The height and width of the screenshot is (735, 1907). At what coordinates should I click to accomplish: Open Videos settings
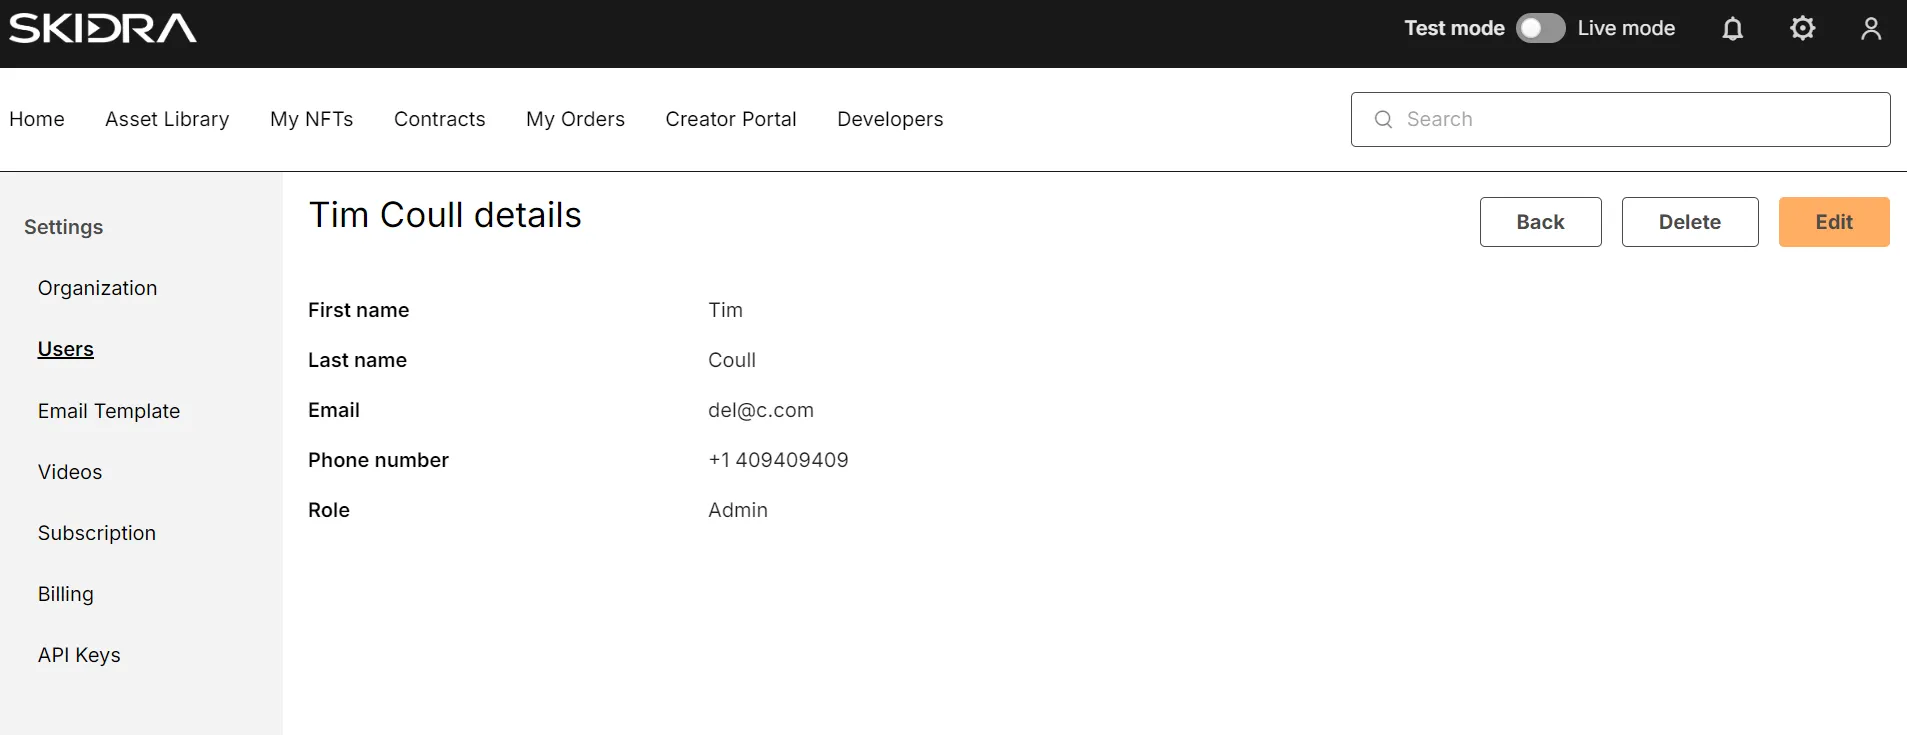[x=70, y=472]
